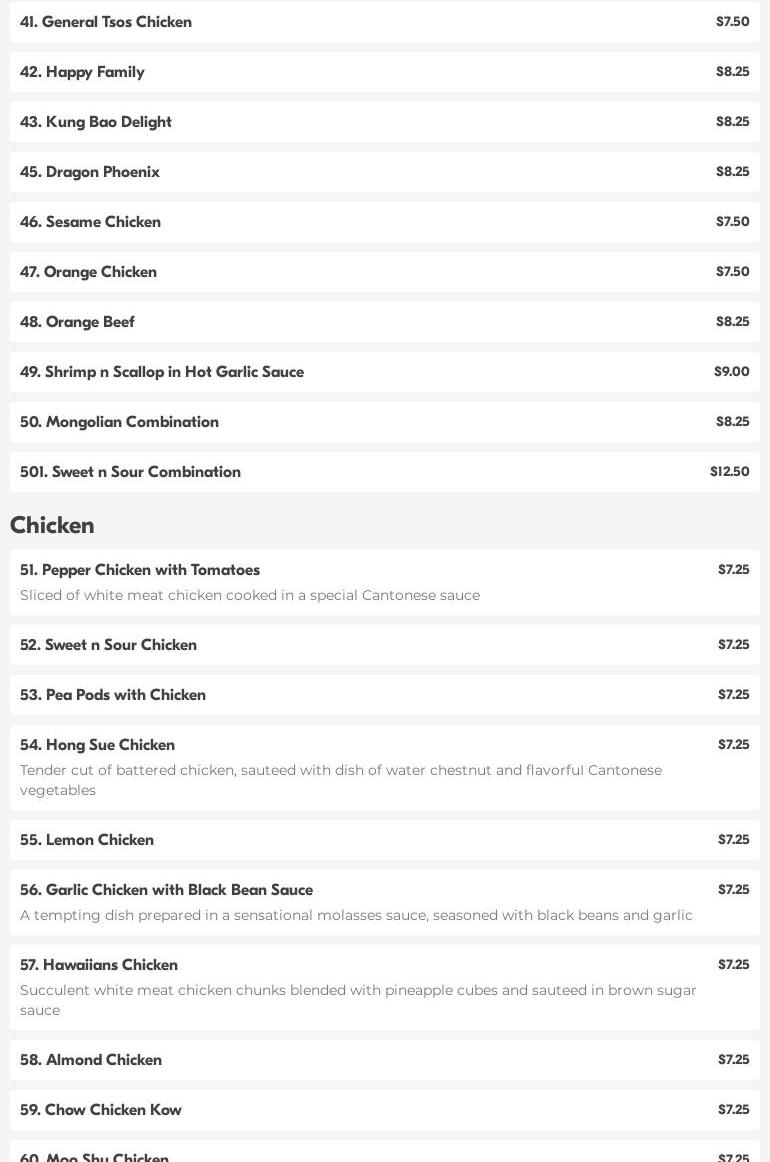Click 57. Hawaiians Chicken item
770x1162 pixels.
point(99,965)
